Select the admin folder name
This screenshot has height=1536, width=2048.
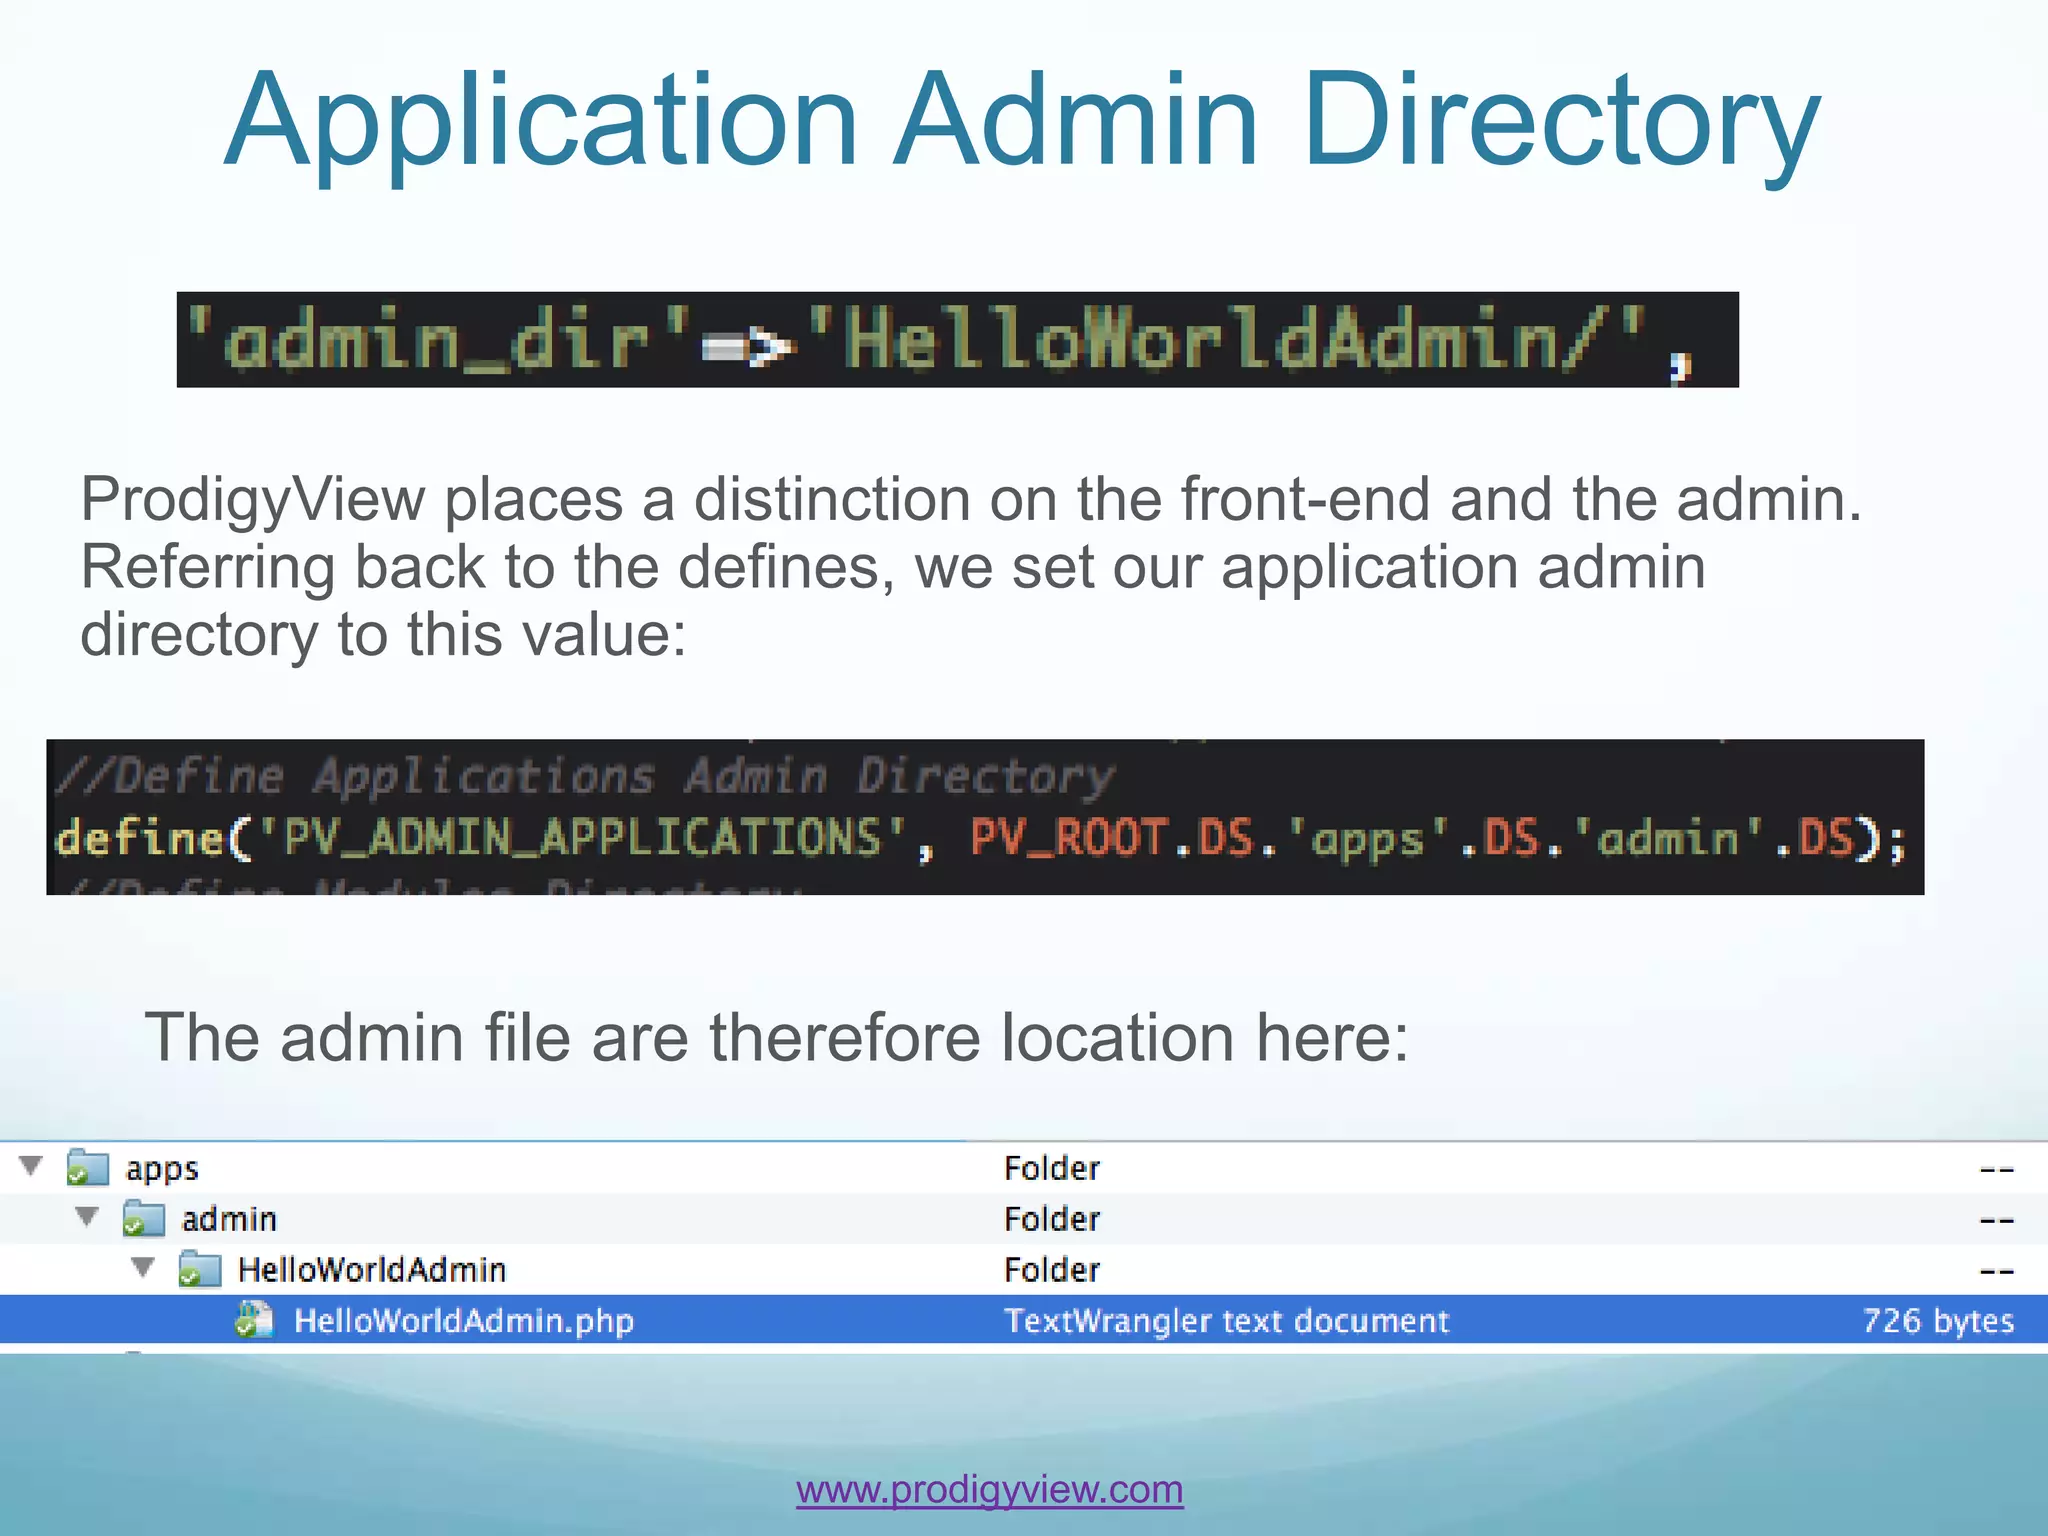pyautogui.click(x=229, y=1219)
